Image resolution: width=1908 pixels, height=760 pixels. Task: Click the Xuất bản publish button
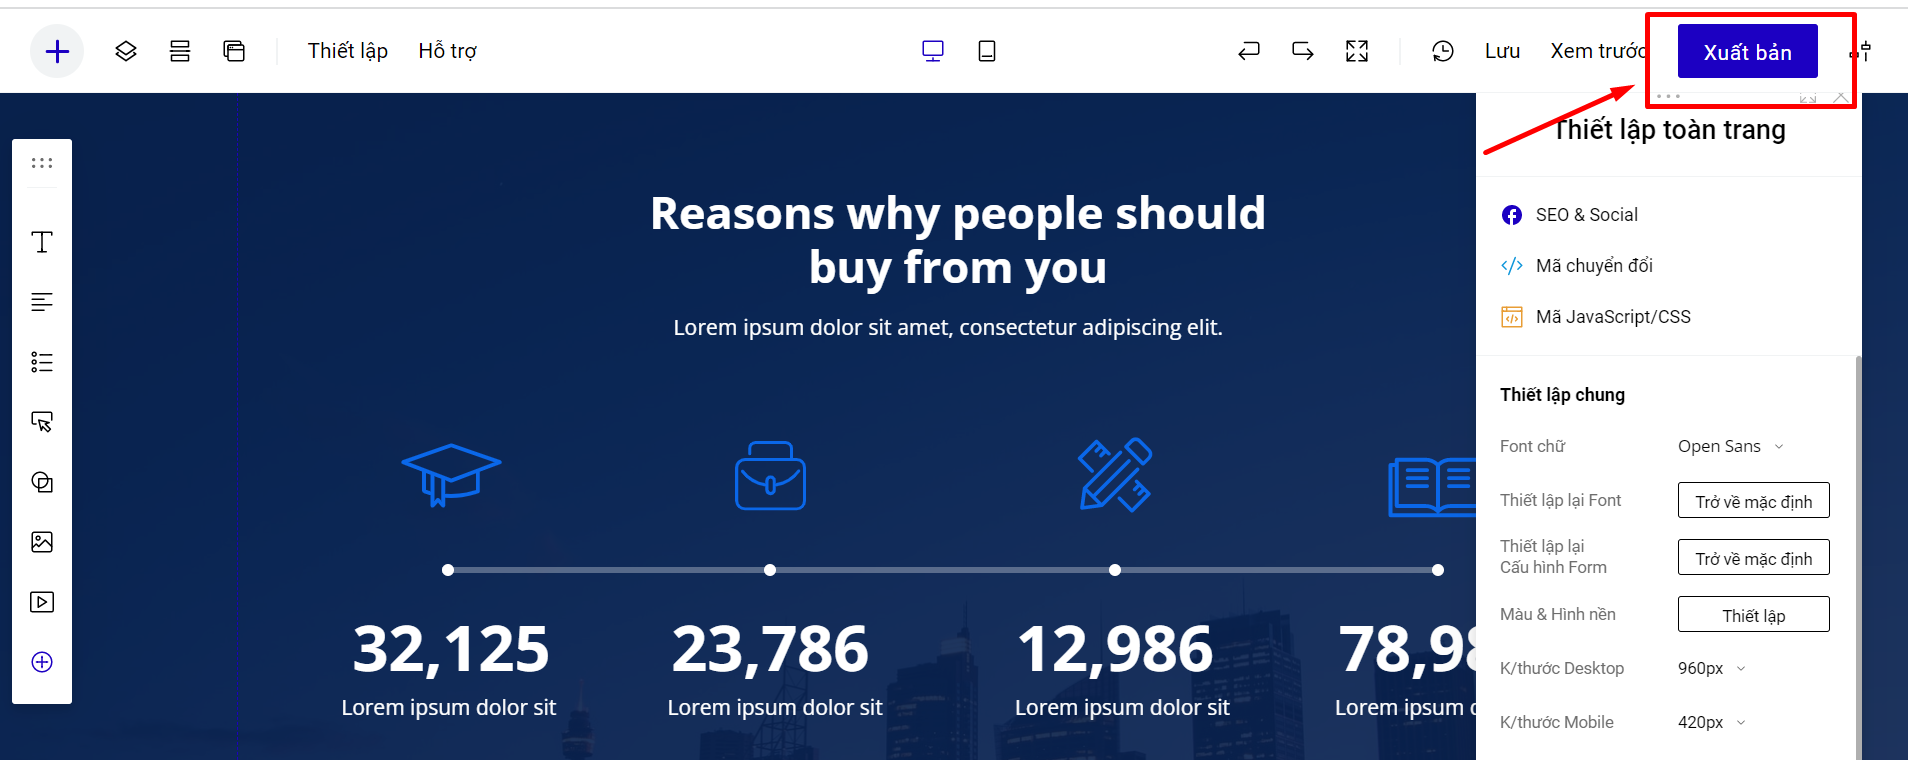1747,52
